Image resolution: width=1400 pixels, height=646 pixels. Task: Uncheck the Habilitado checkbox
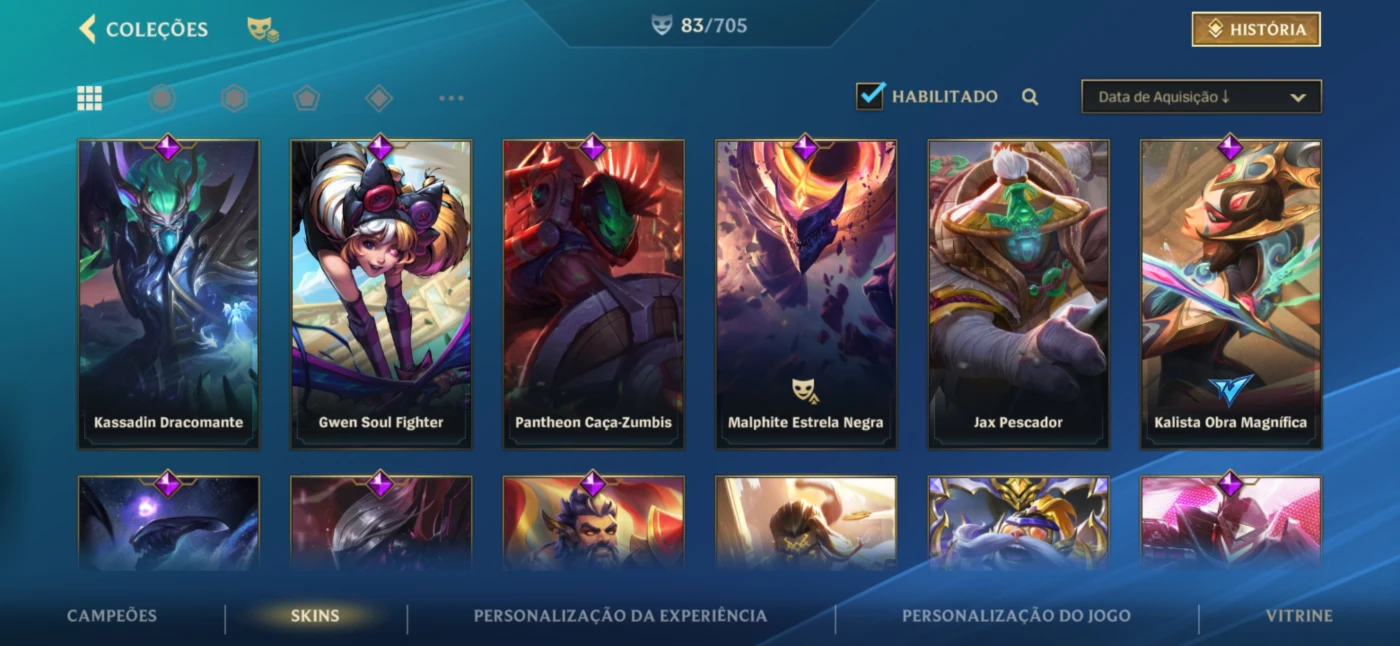(870, 96)
